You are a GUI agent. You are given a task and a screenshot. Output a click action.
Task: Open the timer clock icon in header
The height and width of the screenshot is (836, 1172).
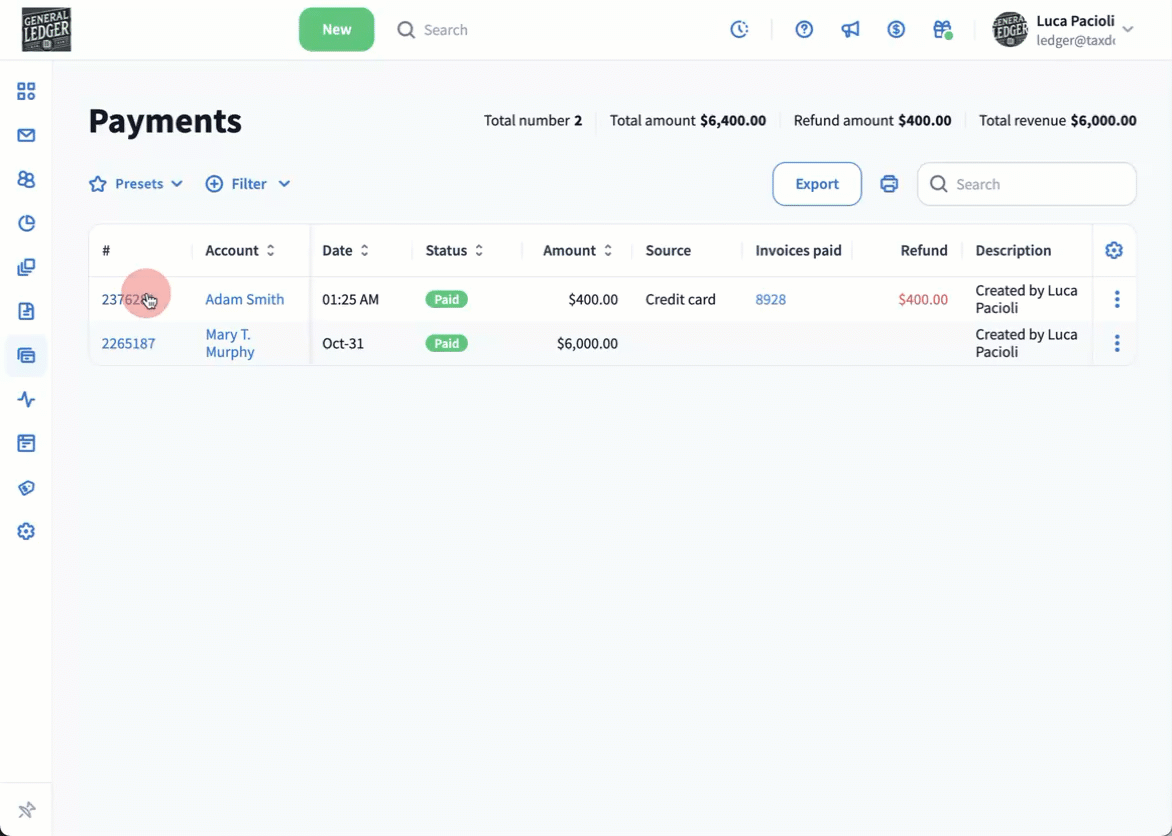(x=739, y=30)
